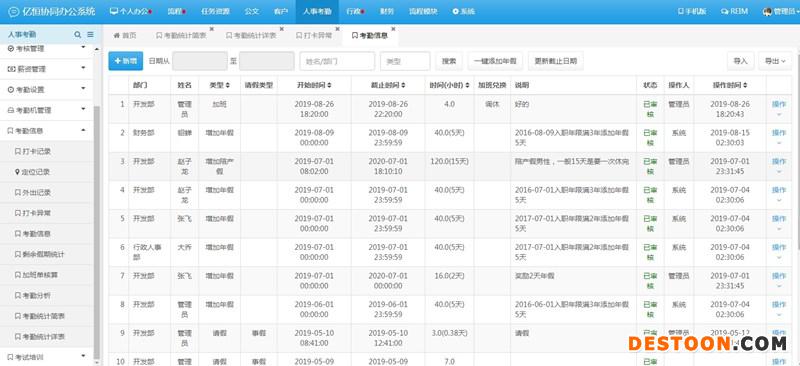
Task: Open 加班单核算 in sidebar
Action: (47, 275)
